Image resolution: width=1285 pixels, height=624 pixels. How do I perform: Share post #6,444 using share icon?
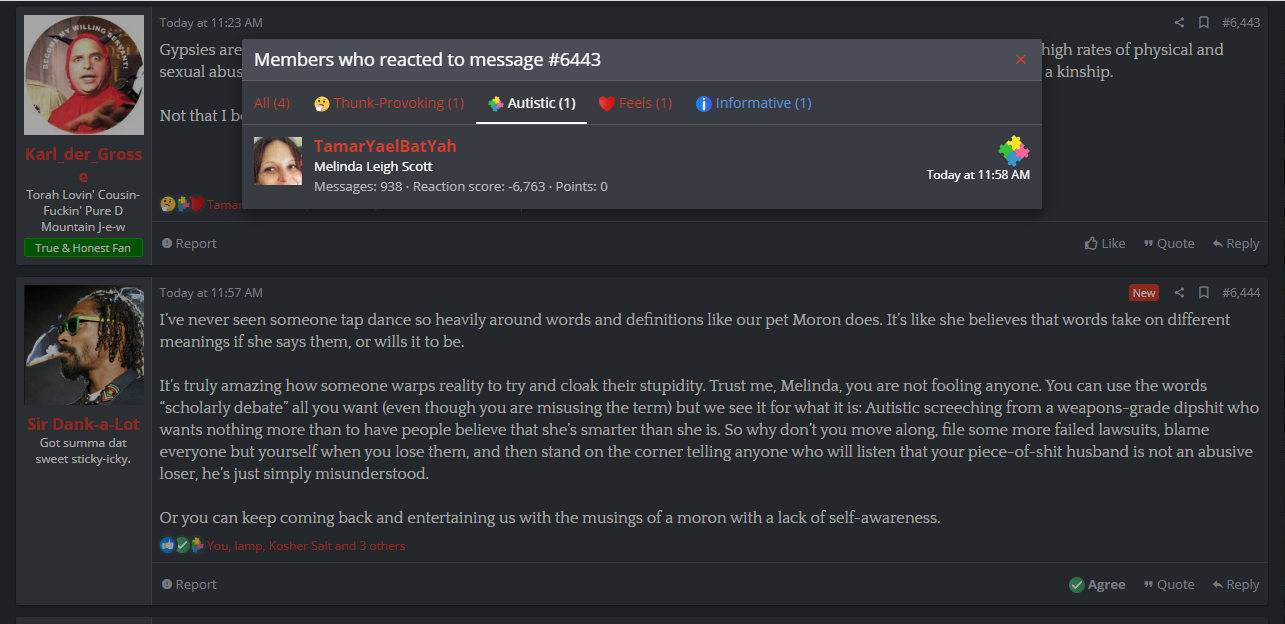(1179, 292)
